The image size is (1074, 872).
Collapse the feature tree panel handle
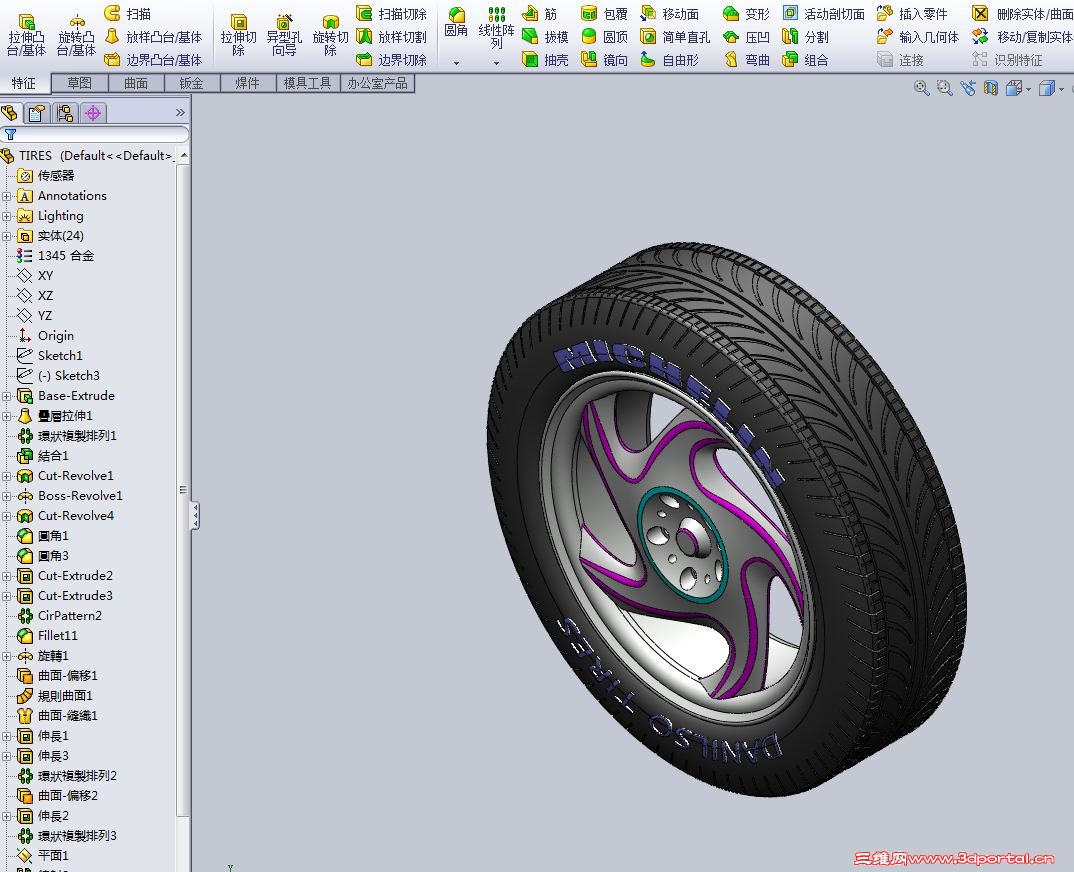coord(196,515)
